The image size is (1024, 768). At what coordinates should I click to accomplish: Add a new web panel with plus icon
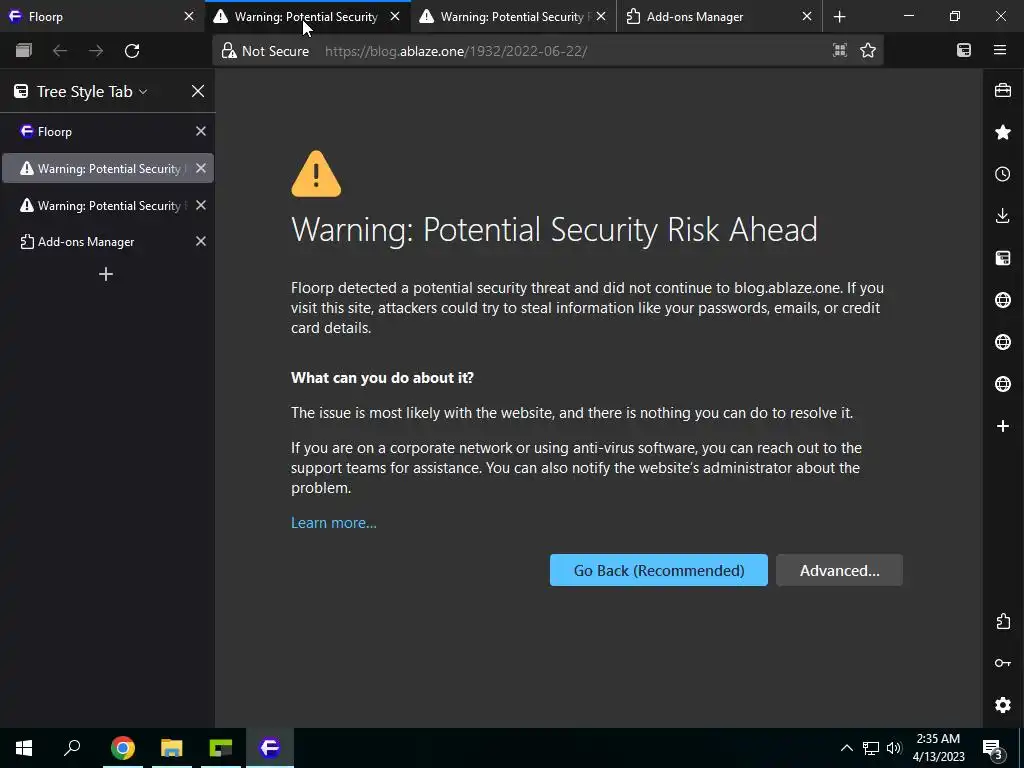tap(1003, 426)
